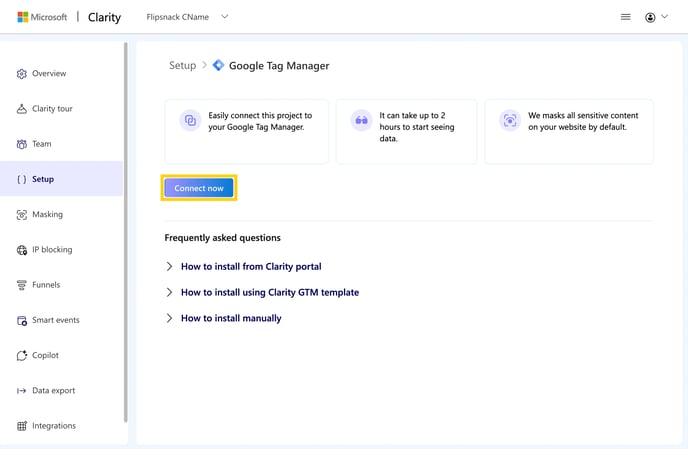The image size is (688, 449).
Task: Open Data export page
Action: pyautogui.click(x=61, y=391)
